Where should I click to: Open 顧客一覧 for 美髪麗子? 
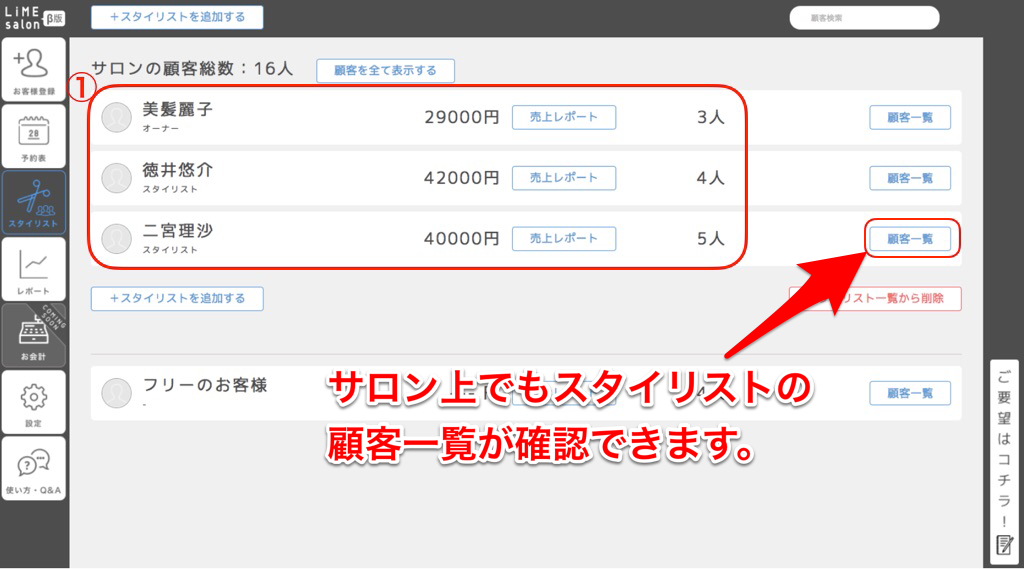[909, 117]
